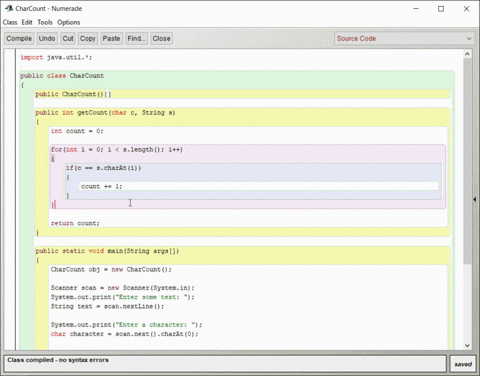
Task: Click the for loop header line
Action: pyautogui.click(x=117, y=150)
